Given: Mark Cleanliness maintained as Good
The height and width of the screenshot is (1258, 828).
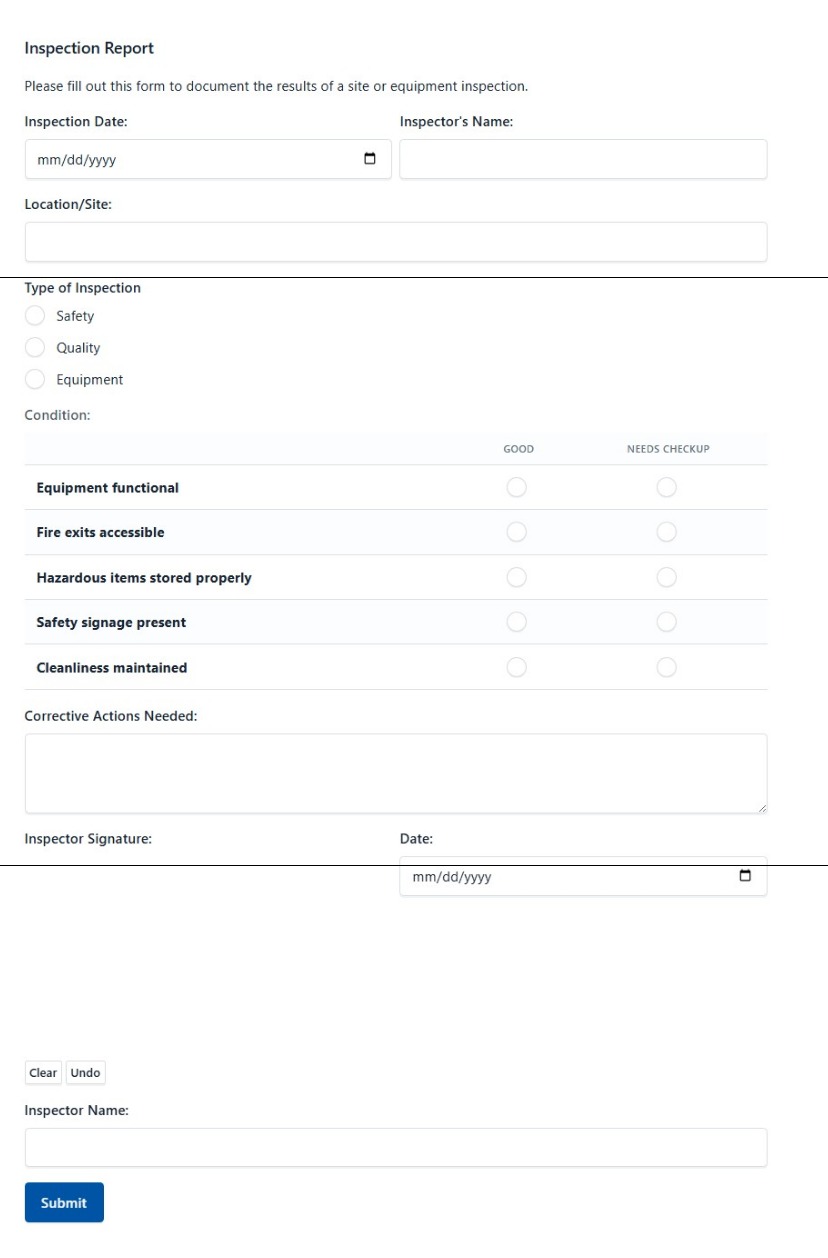Looking at the screenshot, I should pyautogui.click(x=516, y=667).
